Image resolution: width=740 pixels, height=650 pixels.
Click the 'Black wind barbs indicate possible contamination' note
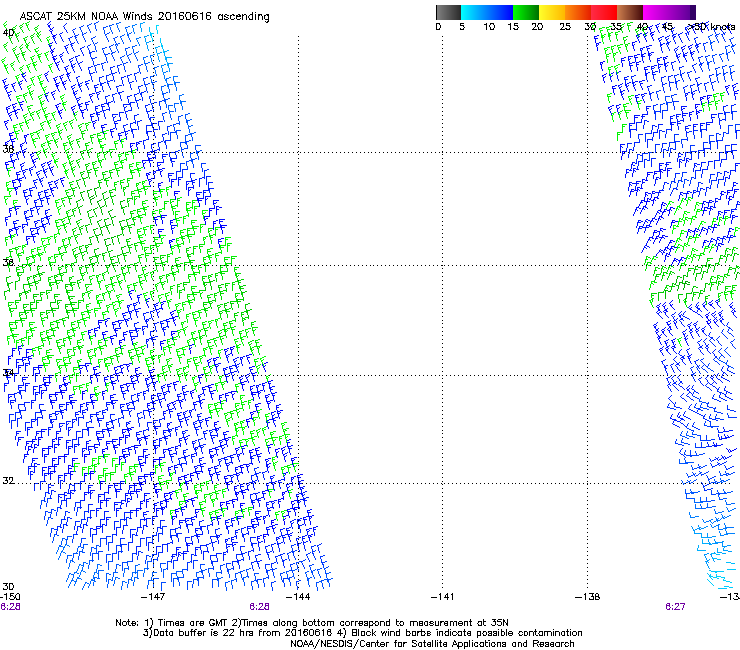467,633
